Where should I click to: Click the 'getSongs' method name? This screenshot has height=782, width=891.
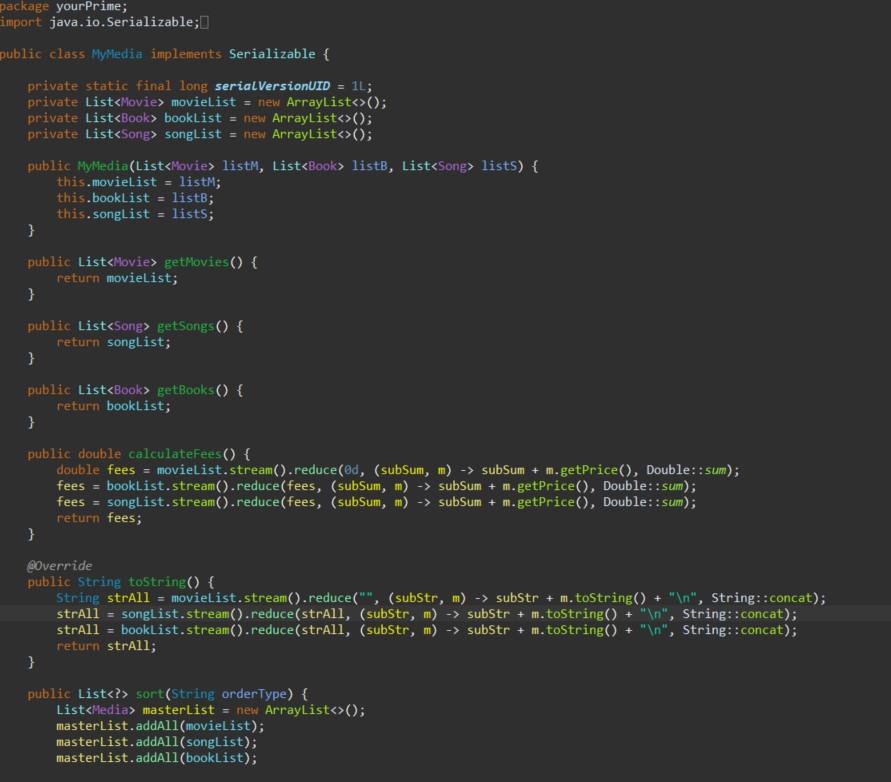185,326
